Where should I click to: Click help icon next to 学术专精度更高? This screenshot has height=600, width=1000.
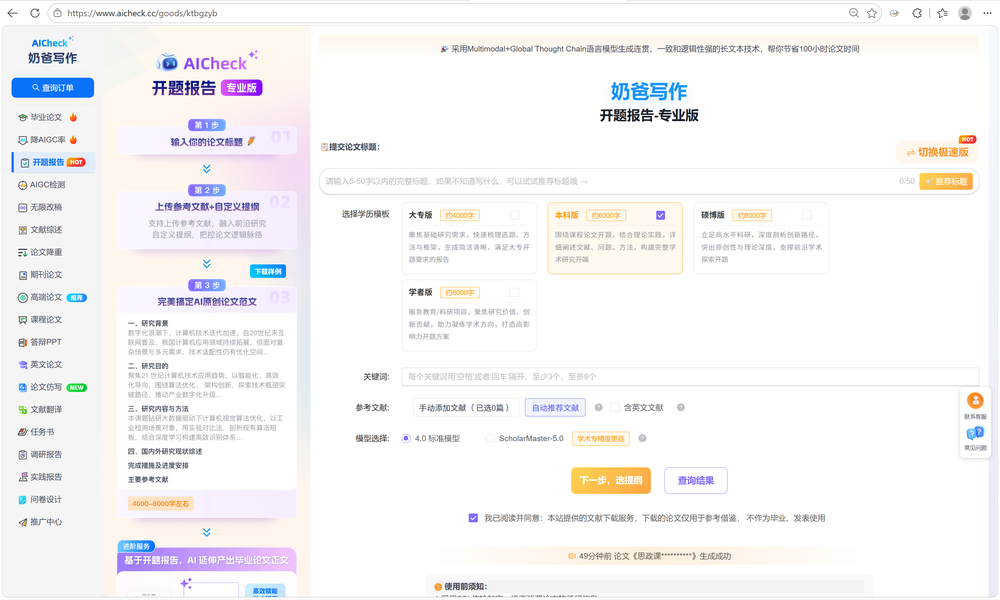[642, 439]
